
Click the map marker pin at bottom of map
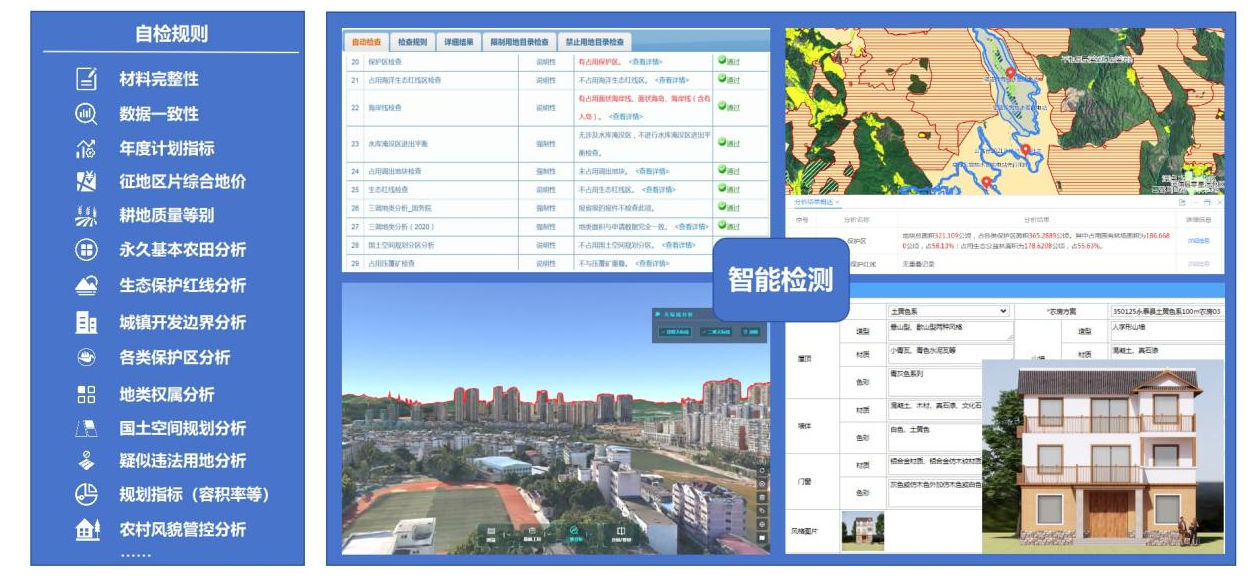(987, 182)
